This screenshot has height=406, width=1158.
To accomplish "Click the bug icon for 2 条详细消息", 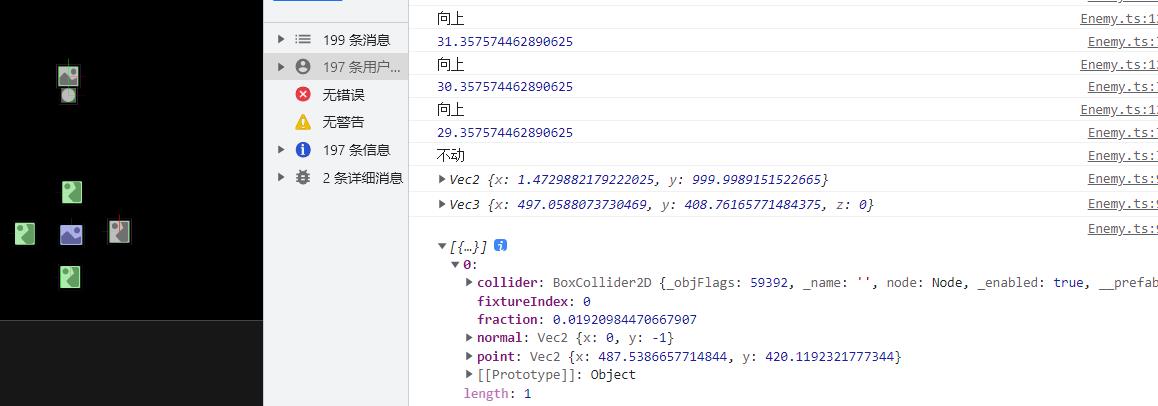I will 303,177.
